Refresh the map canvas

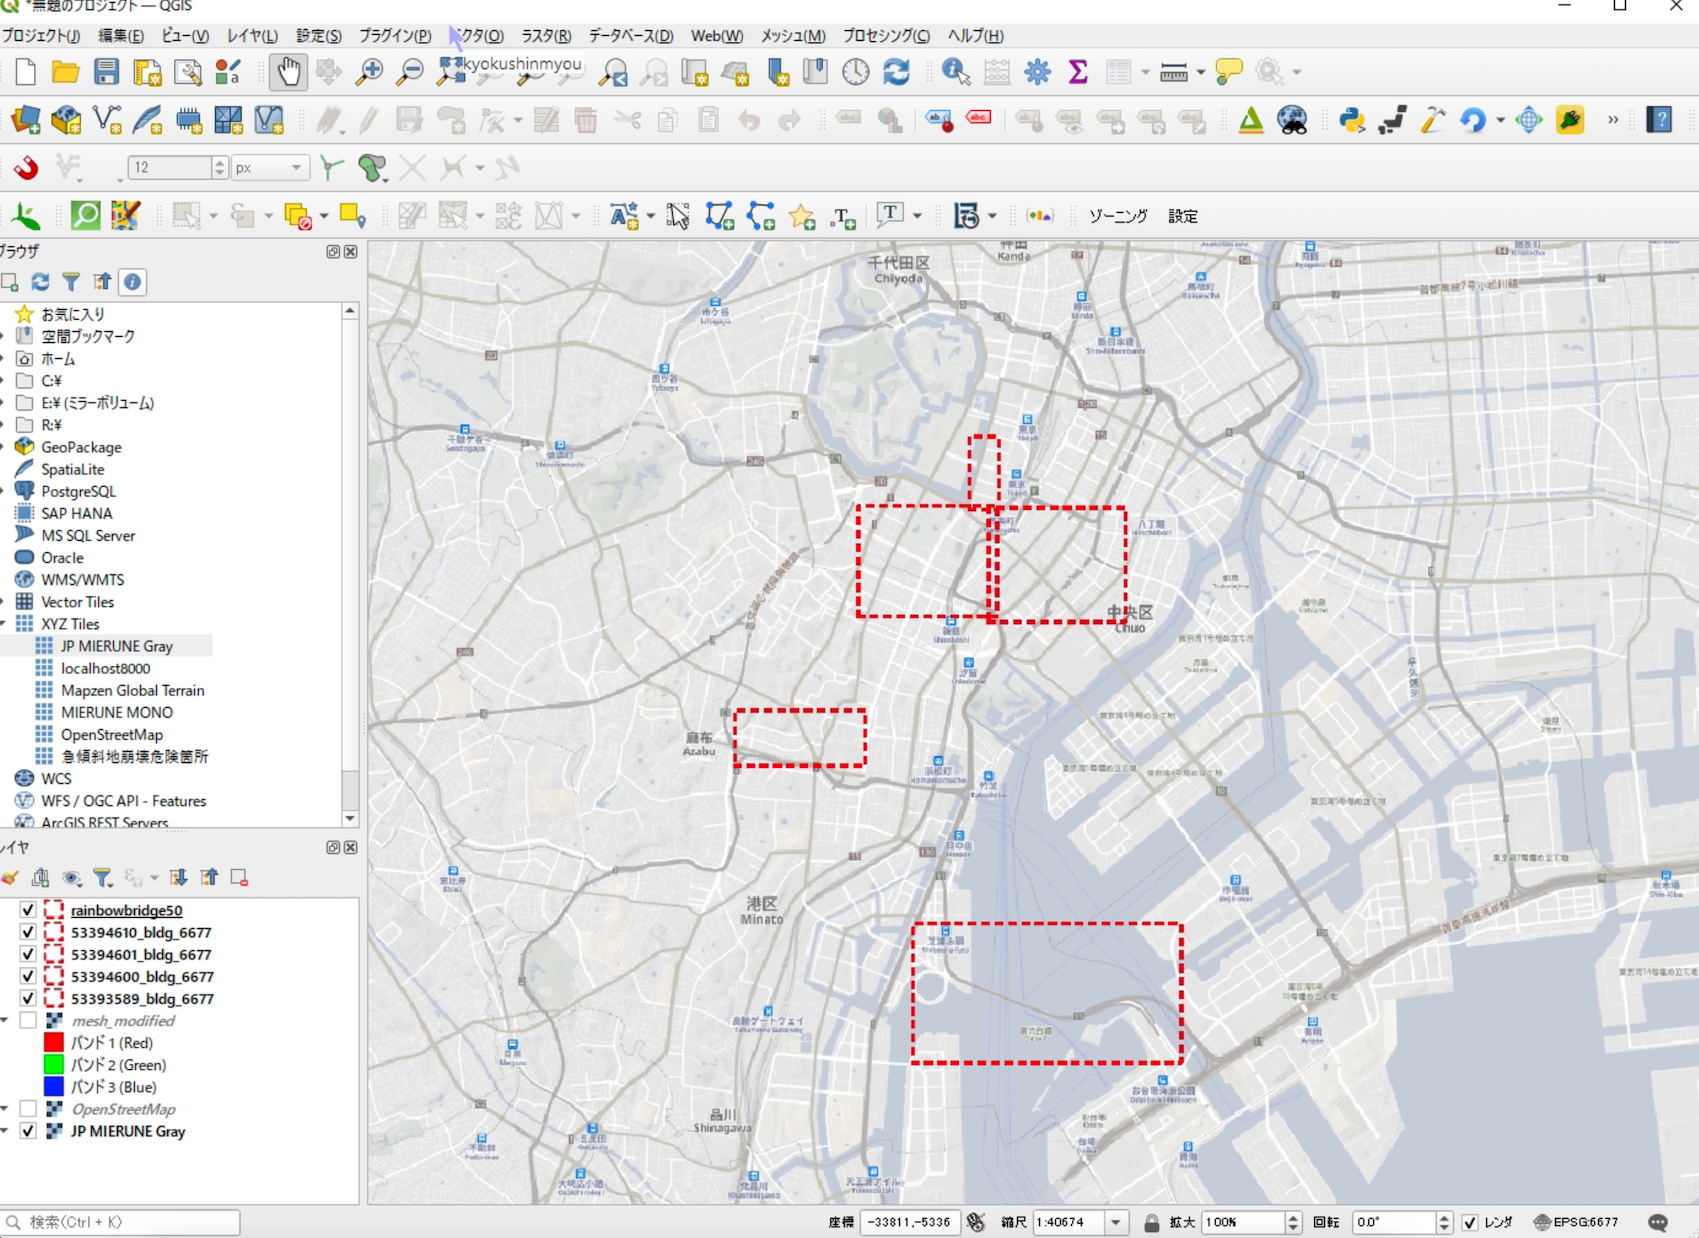[896, 71]
